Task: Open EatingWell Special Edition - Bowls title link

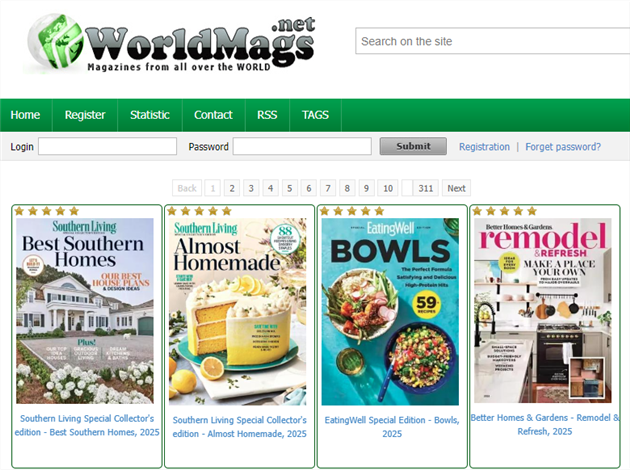Action: [x=392, y=427]
